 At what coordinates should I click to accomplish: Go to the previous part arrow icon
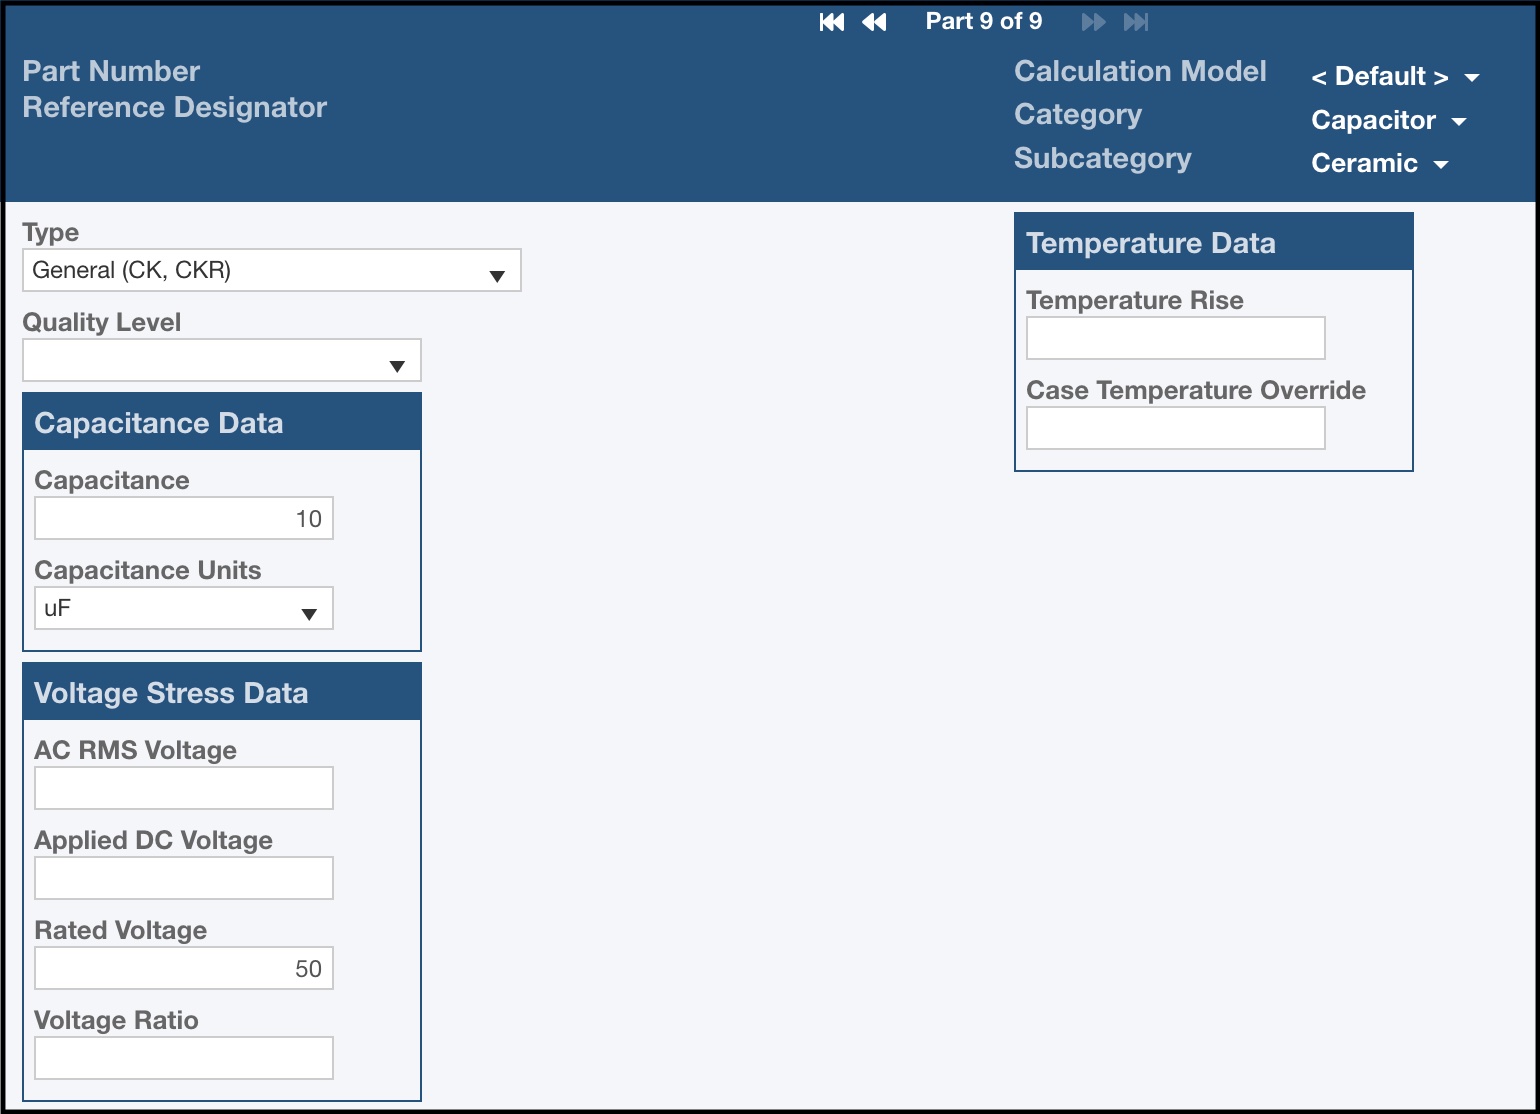coord(875,21)
